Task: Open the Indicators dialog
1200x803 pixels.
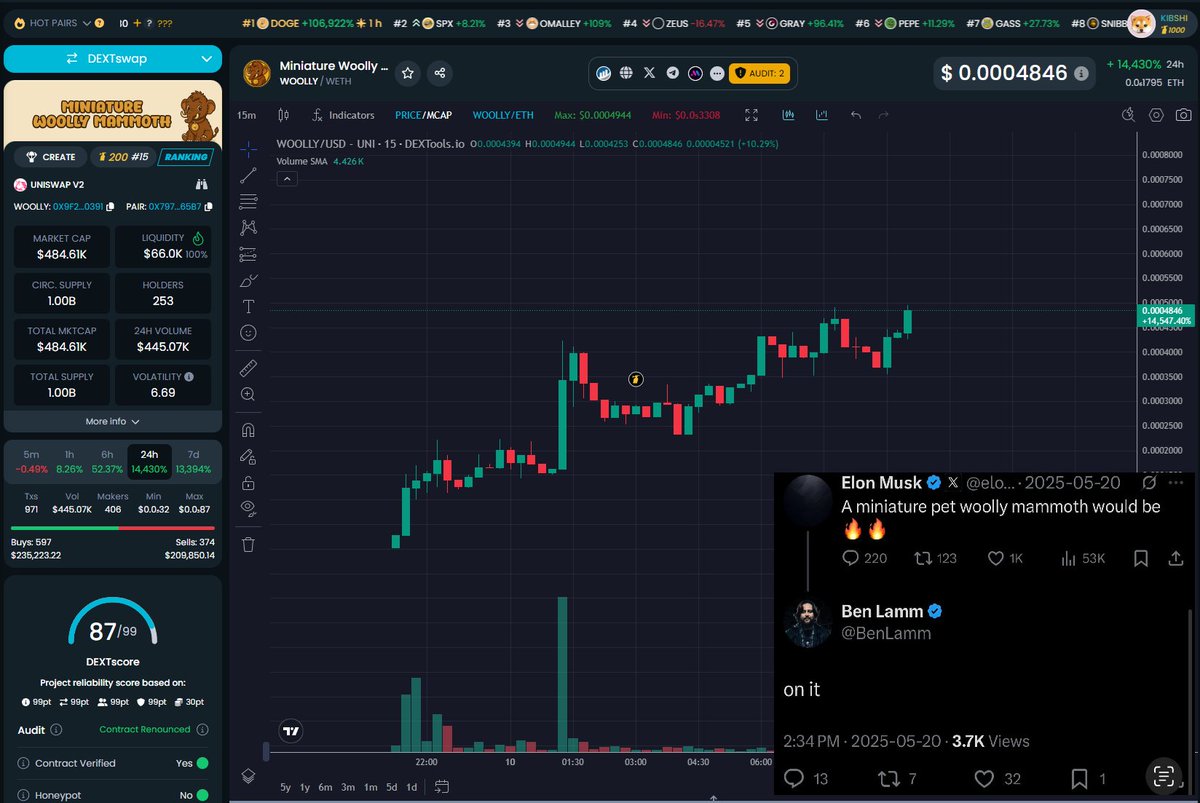Action: (x=343, y=115)
